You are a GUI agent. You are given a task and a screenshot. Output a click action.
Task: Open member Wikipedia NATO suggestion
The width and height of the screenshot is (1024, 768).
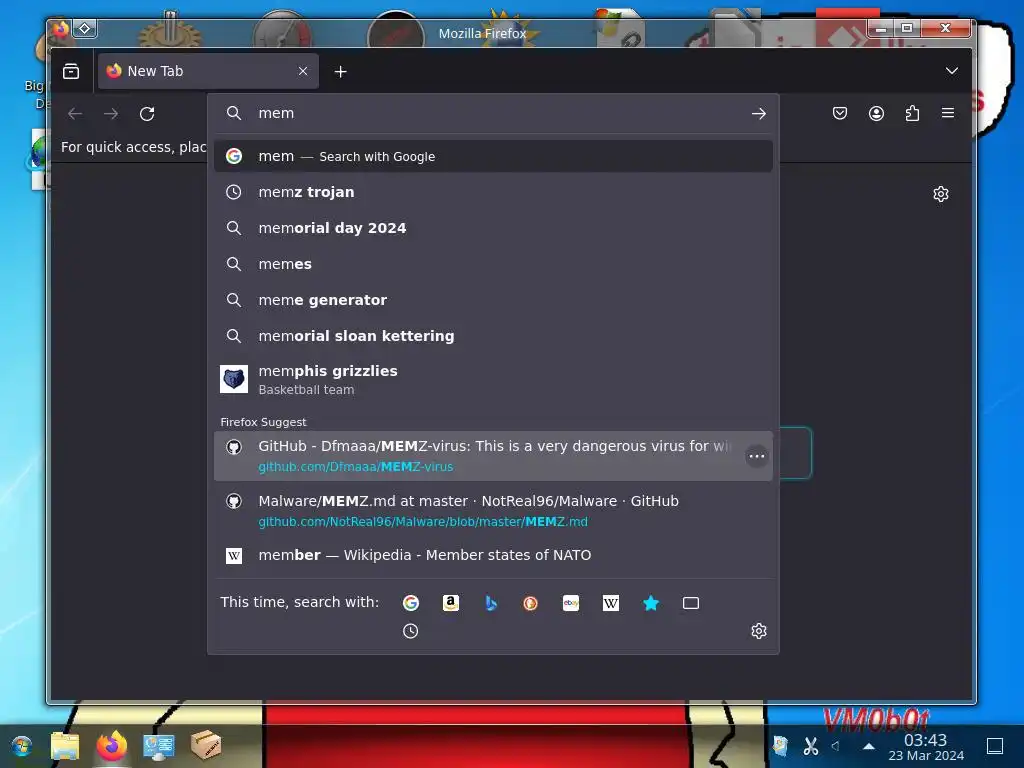click(x=493, y=555)
